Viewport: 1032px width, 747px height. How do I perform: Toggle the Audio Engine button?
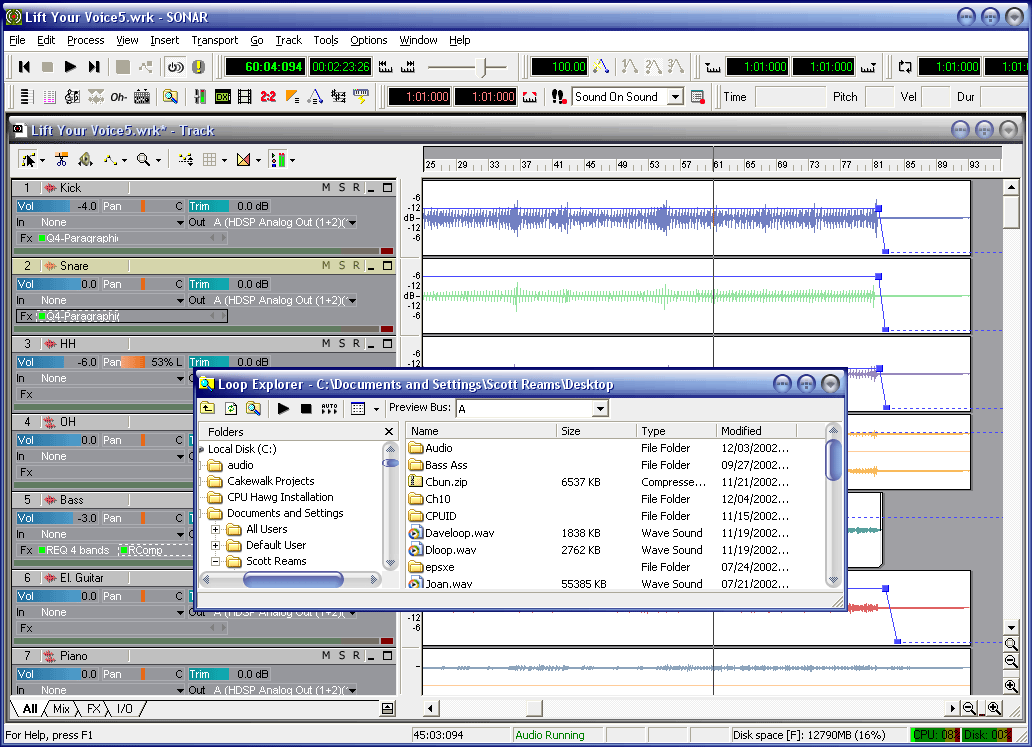point(175,67)
